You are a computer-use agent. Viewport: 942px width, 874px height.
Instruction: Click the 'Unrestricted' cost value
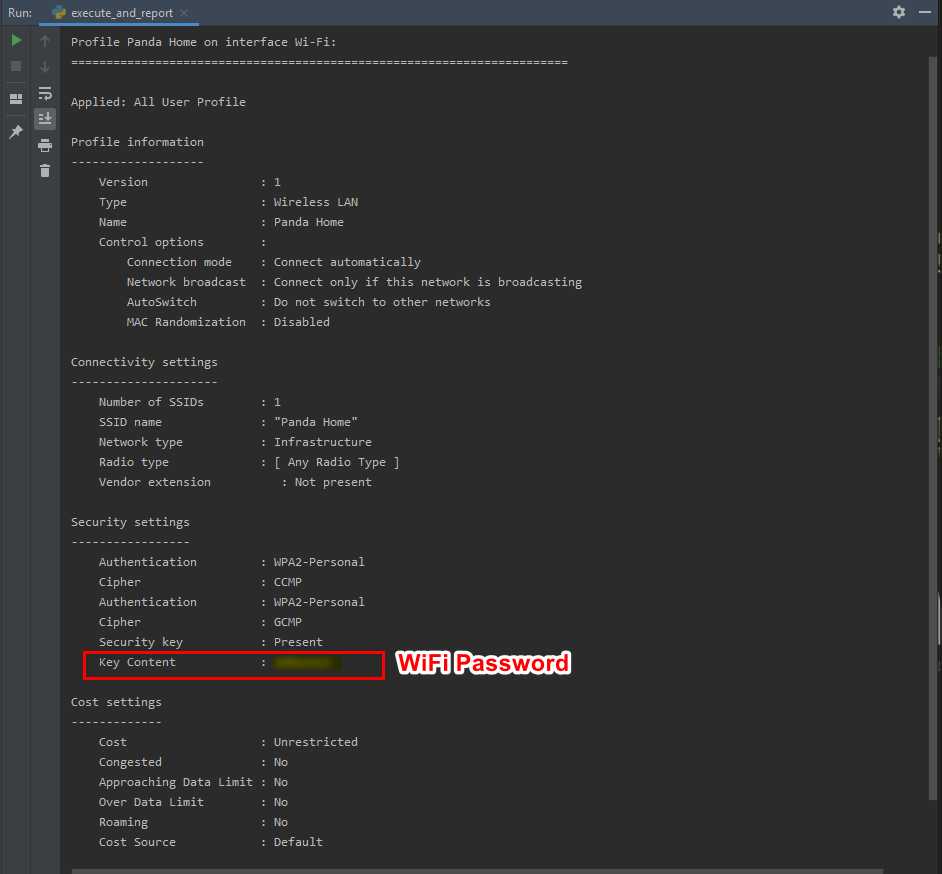pos(315,742)
